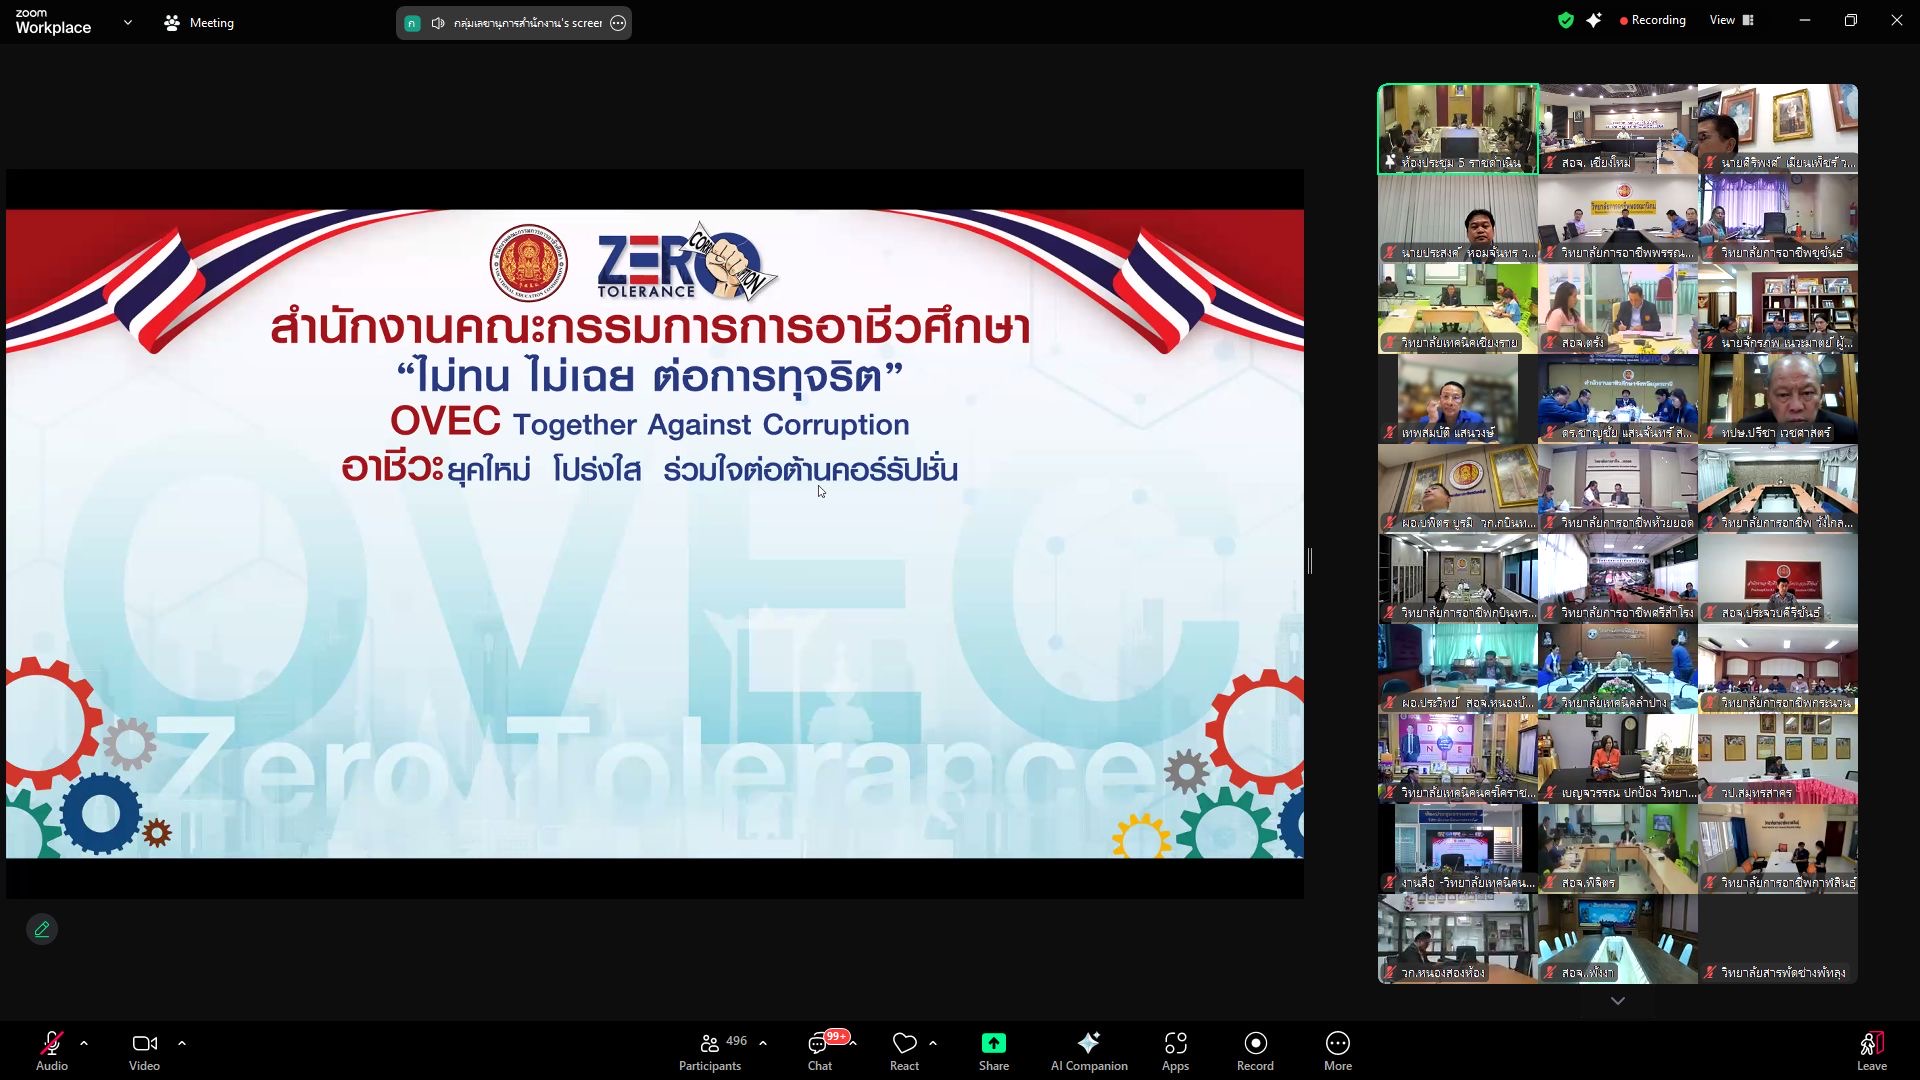Click the muted mic icon on สอจ.พิจิตร
1920x1080 pixels.
[1550, 882]
